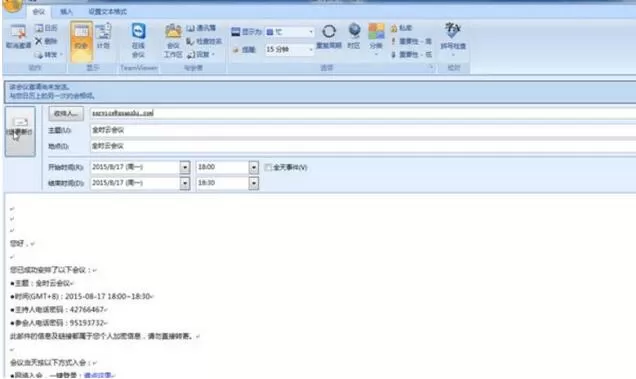Click the Reminder bell icon
The image size is (636, 379).
[x=236, y=50]
